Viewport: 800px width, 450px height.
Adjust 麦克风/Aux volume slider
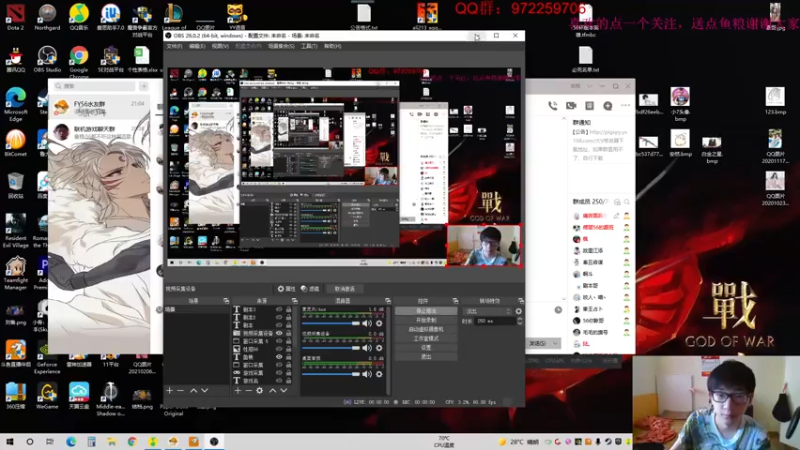(x=331, y=323)
